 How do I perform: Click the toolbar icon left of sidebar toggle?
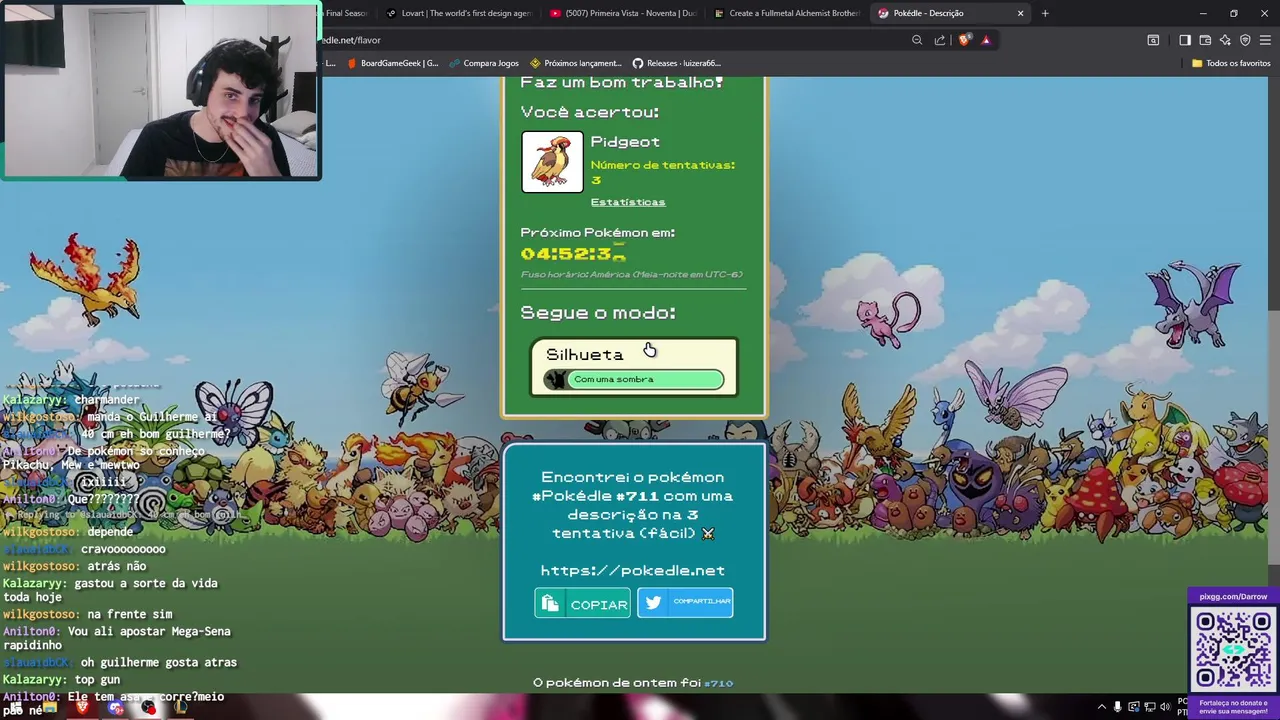1153,40
